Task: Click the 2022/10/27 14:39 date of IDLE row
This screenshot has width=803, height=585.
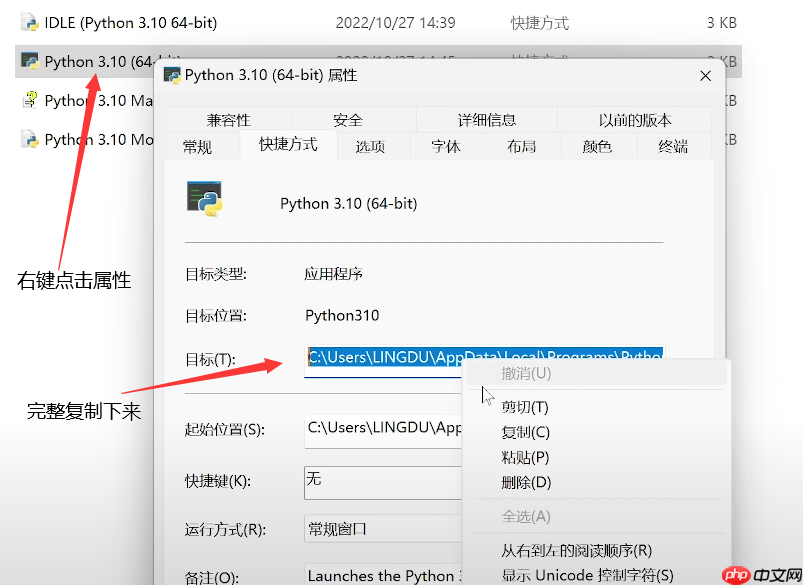Action: pos(395,23)
